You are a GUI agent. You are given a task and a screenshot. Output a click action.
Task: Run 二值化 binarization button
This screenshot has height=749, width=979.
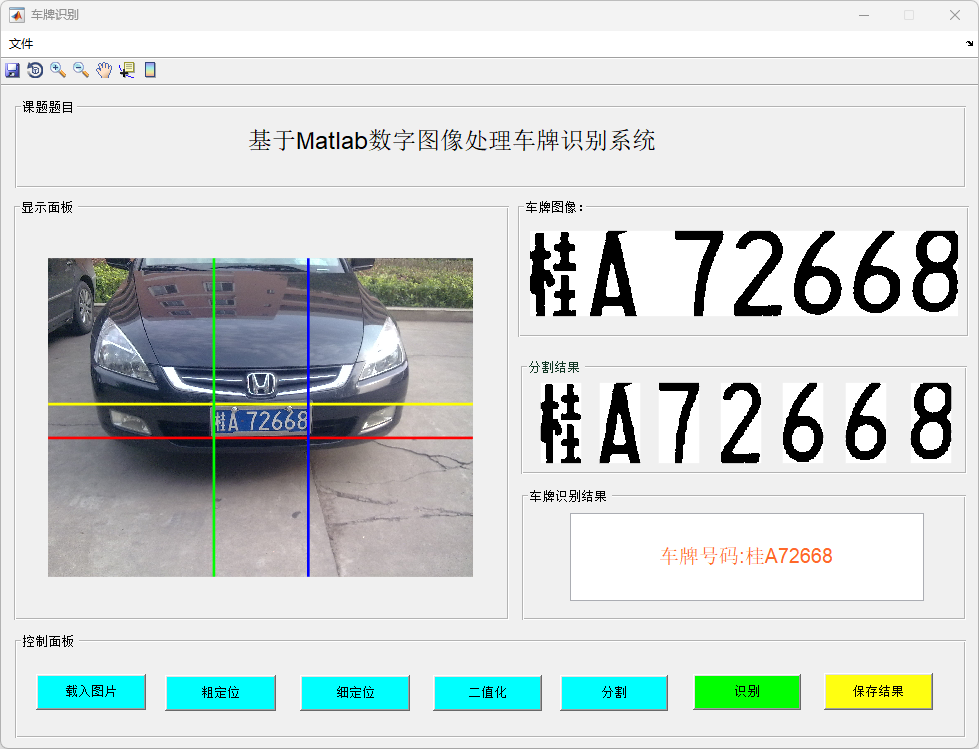[x=487, y=692]
